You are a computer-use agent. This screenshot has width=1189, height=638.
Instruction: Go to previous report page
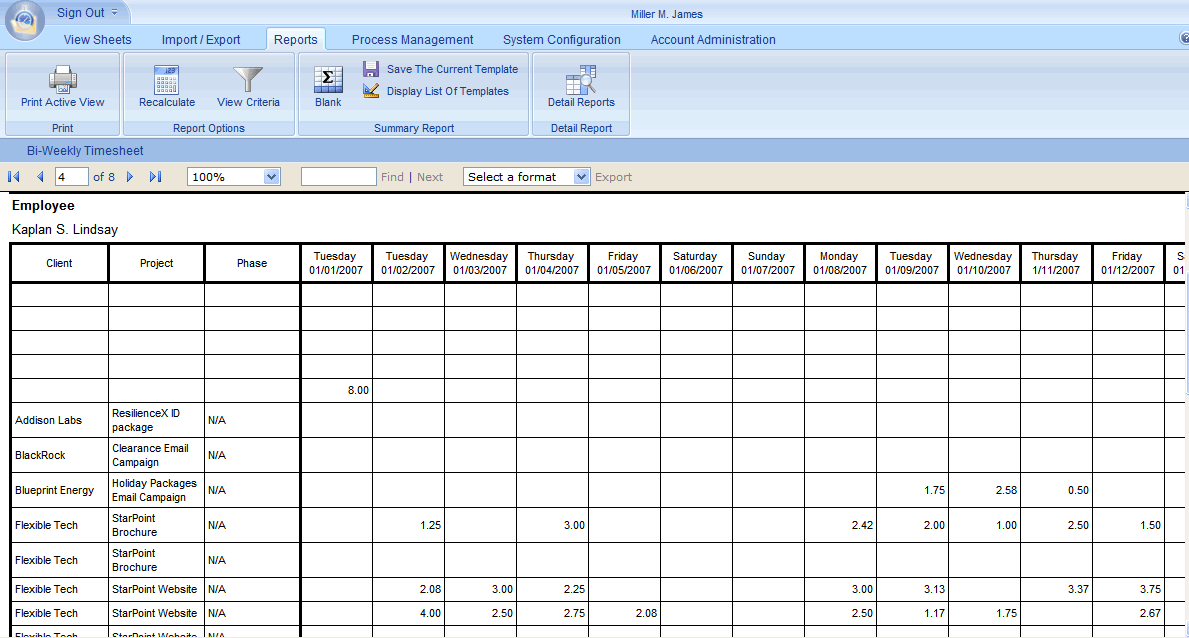tap(40, 177)
